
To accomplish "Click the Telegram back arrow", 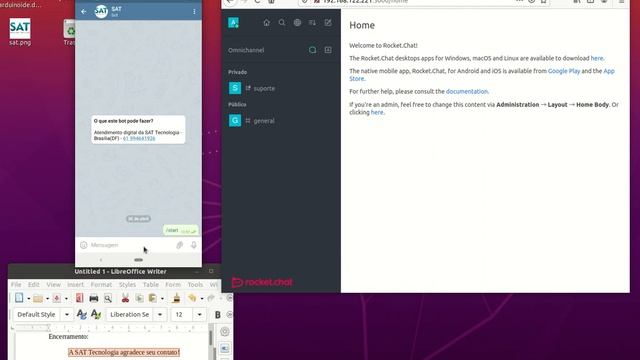I will (x=84, y=12).
